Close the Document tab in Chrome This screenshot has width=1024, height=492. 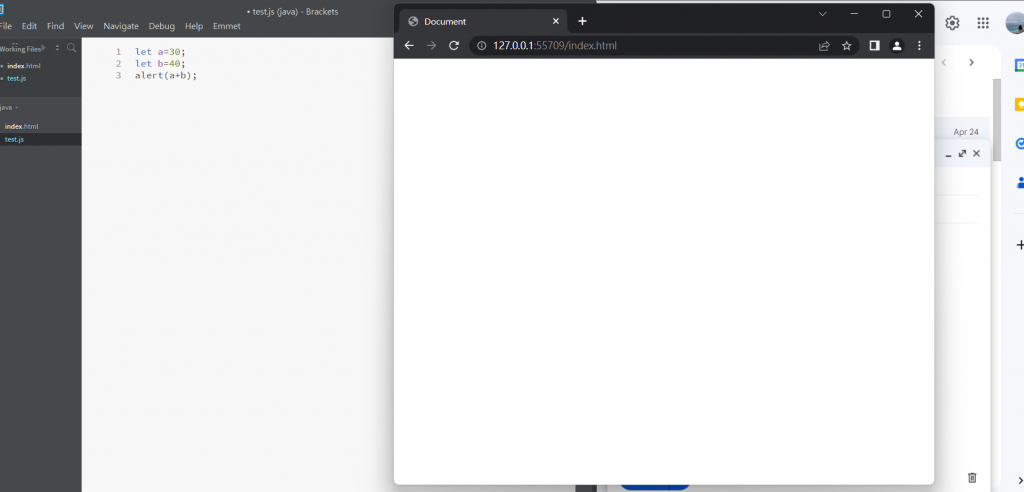click(x=556, y=21)
